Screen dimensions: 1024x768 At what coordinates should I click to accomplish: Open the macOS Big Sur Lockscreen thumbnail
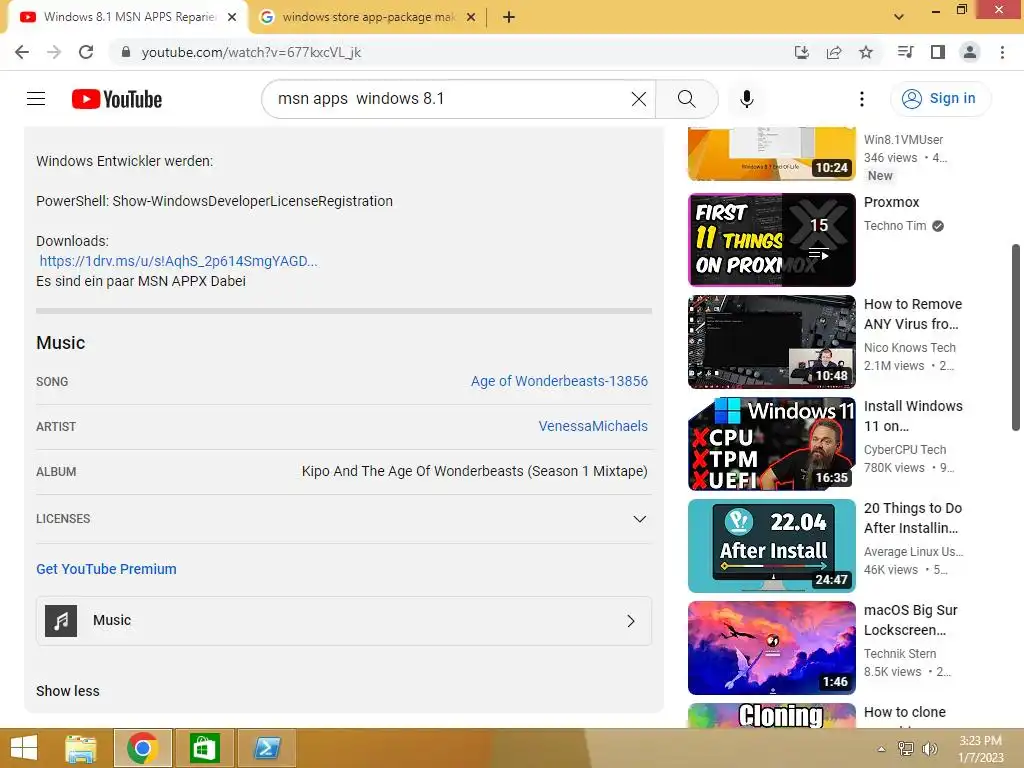(771, 647)
